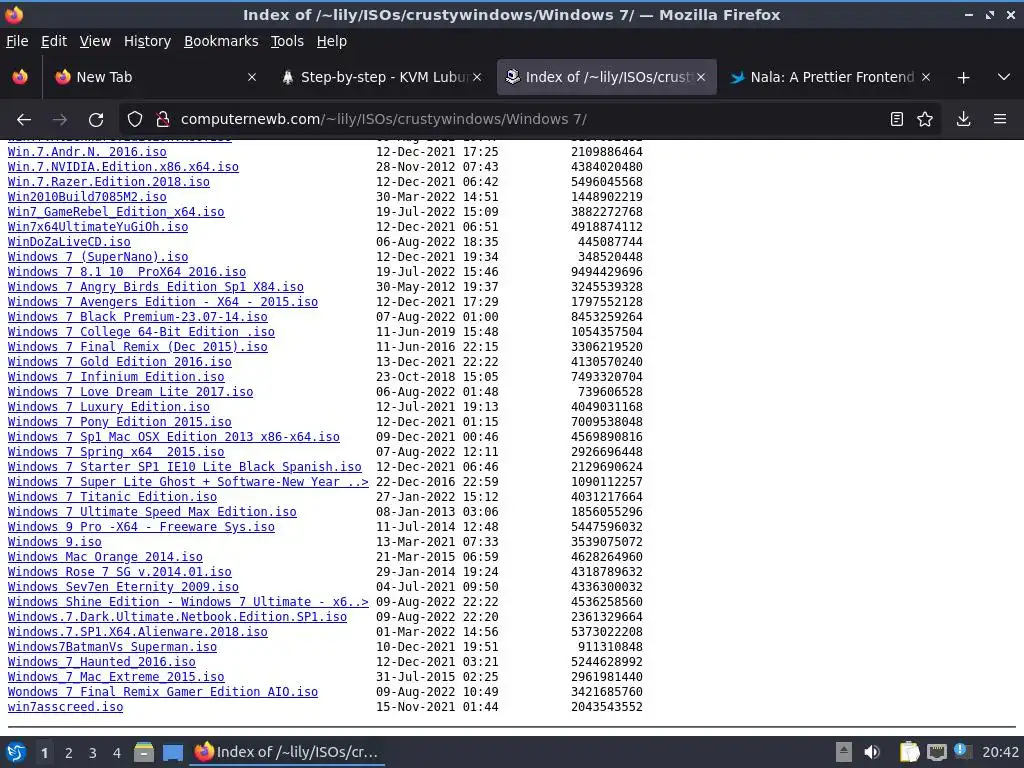1024x768 pixels.
Task: Open Windows_9.iso link
Action: tap(54, 542)
